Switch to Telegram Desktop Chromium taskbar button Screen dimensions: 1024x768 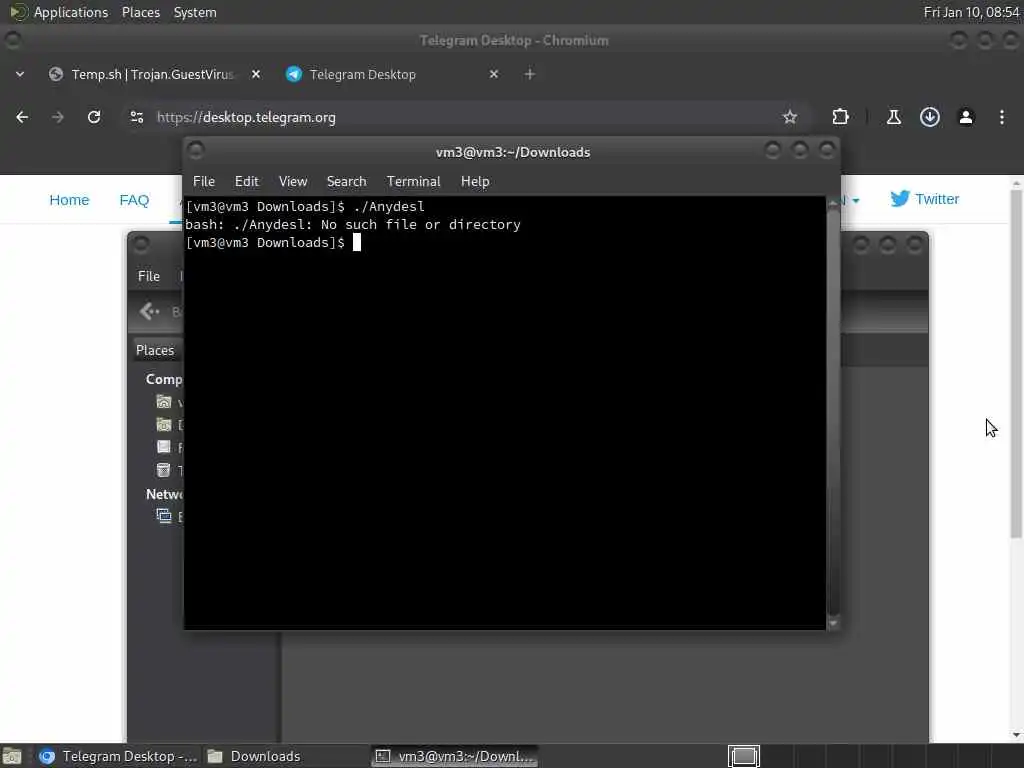pos(117,757)
